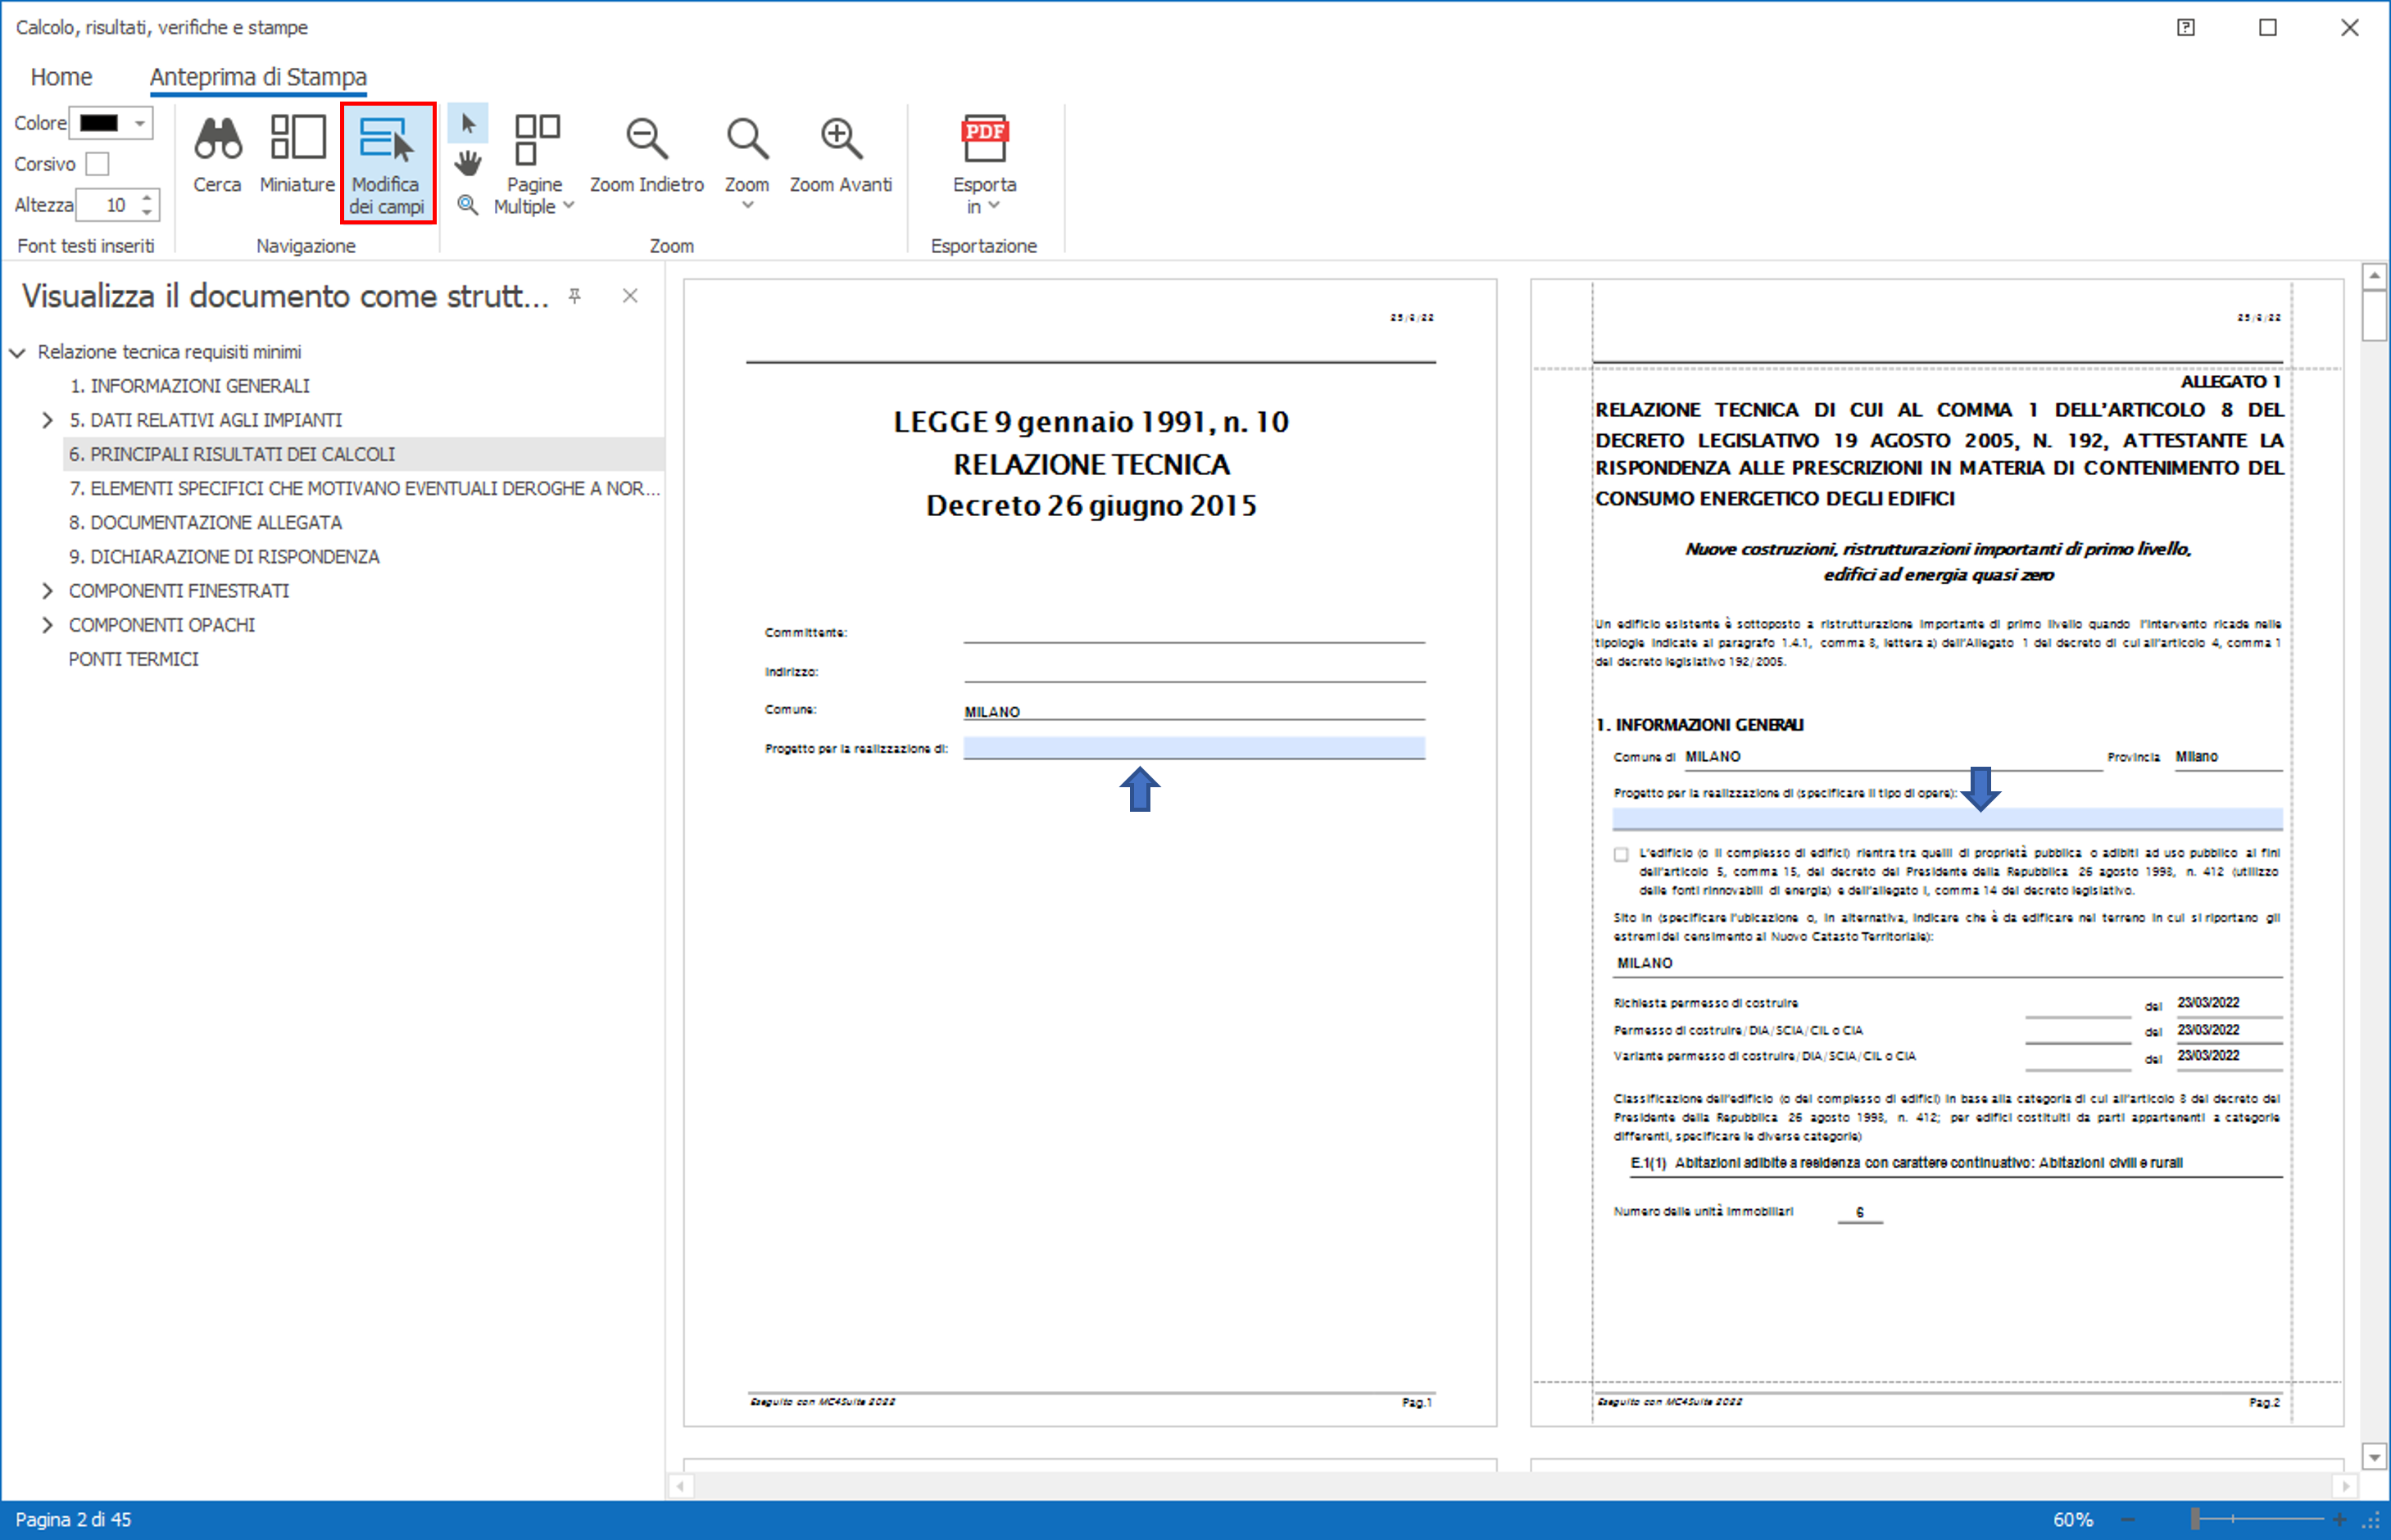This screenshot has height=1540, width=2391.
Task: Close the document structure panel
Action: [x=630, y=296]
